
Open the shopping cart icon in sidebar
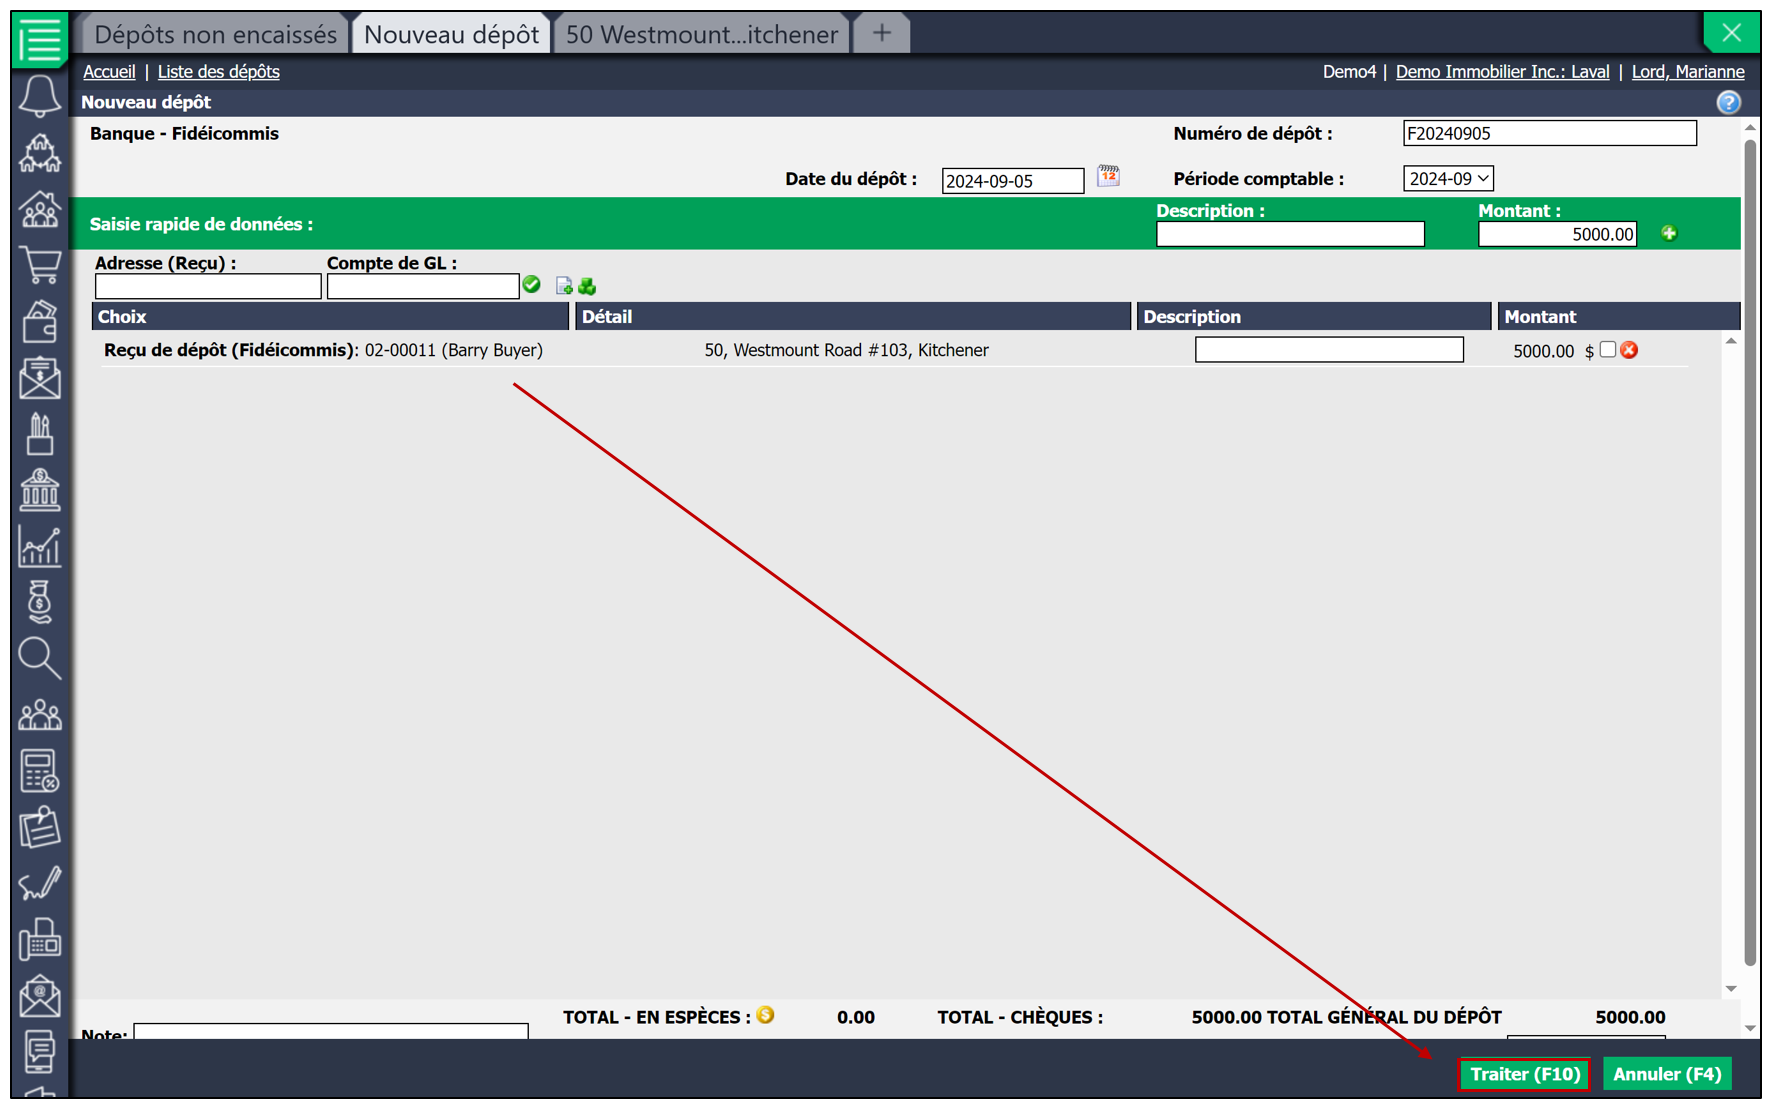[40, 266]
